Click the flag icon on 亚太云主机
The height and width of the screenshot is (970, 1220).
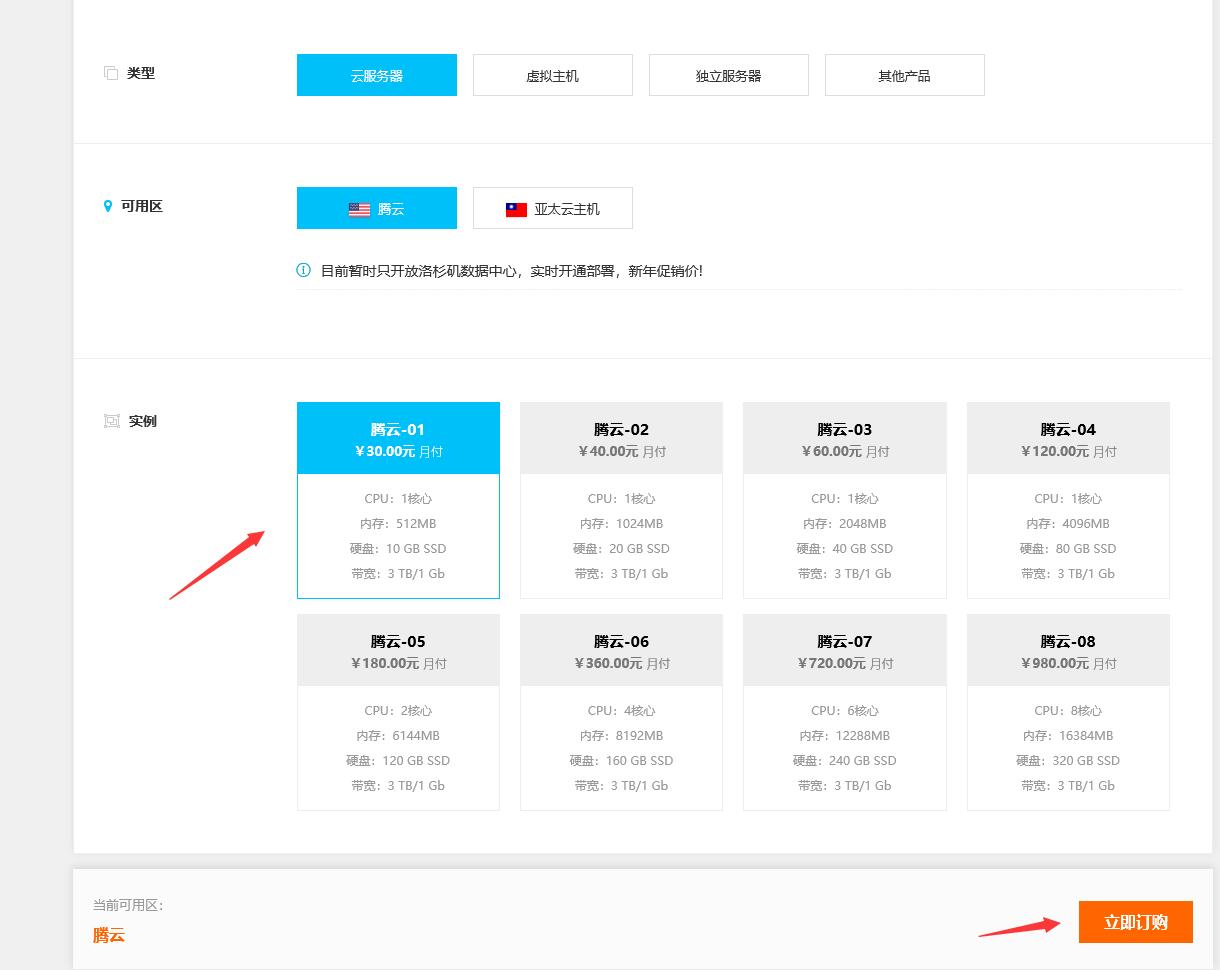click(516, 210)
